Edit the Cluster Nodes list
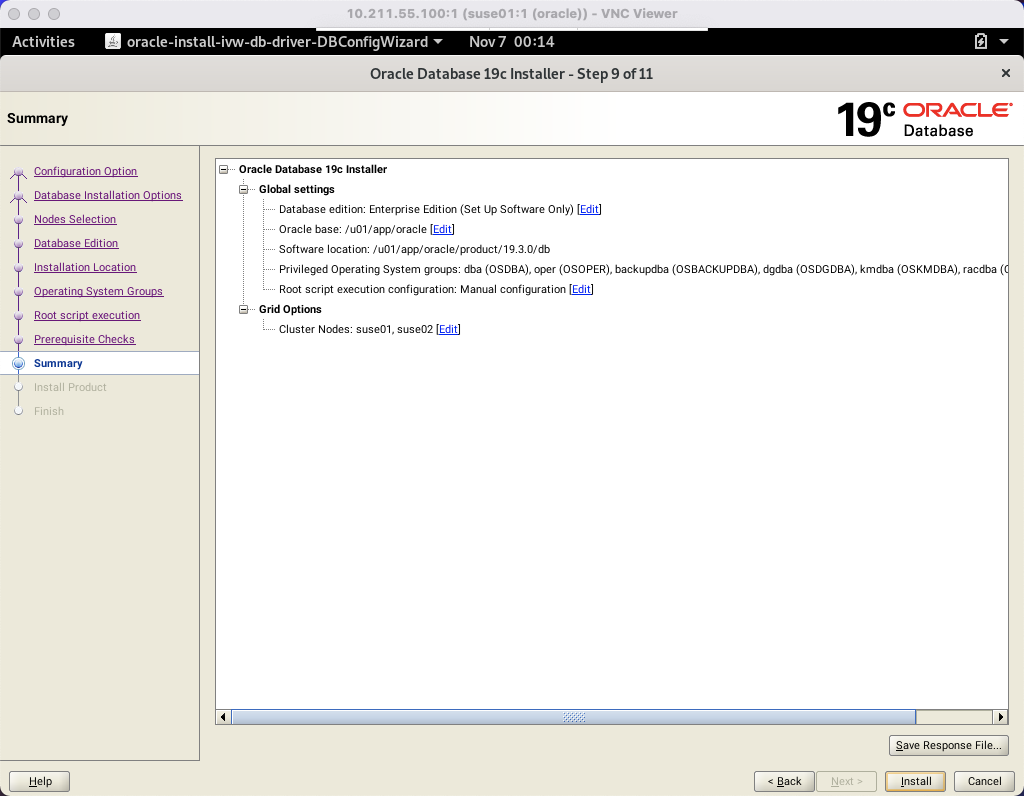Image resolution: width=1024 pixels, height=796 pixels. (x=448, y=329)
